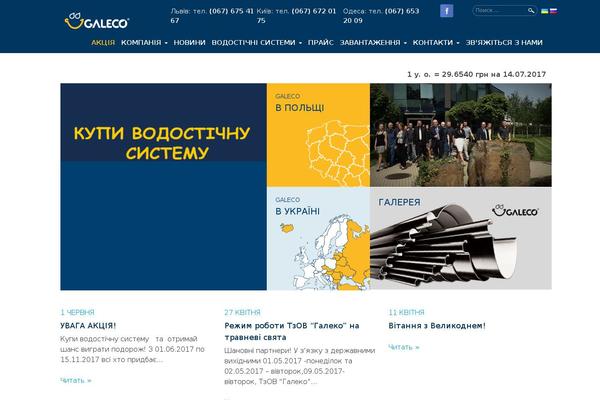600x400 pixels.
Task: Switch language with Russian flag icon
Action: pos(553,11)
